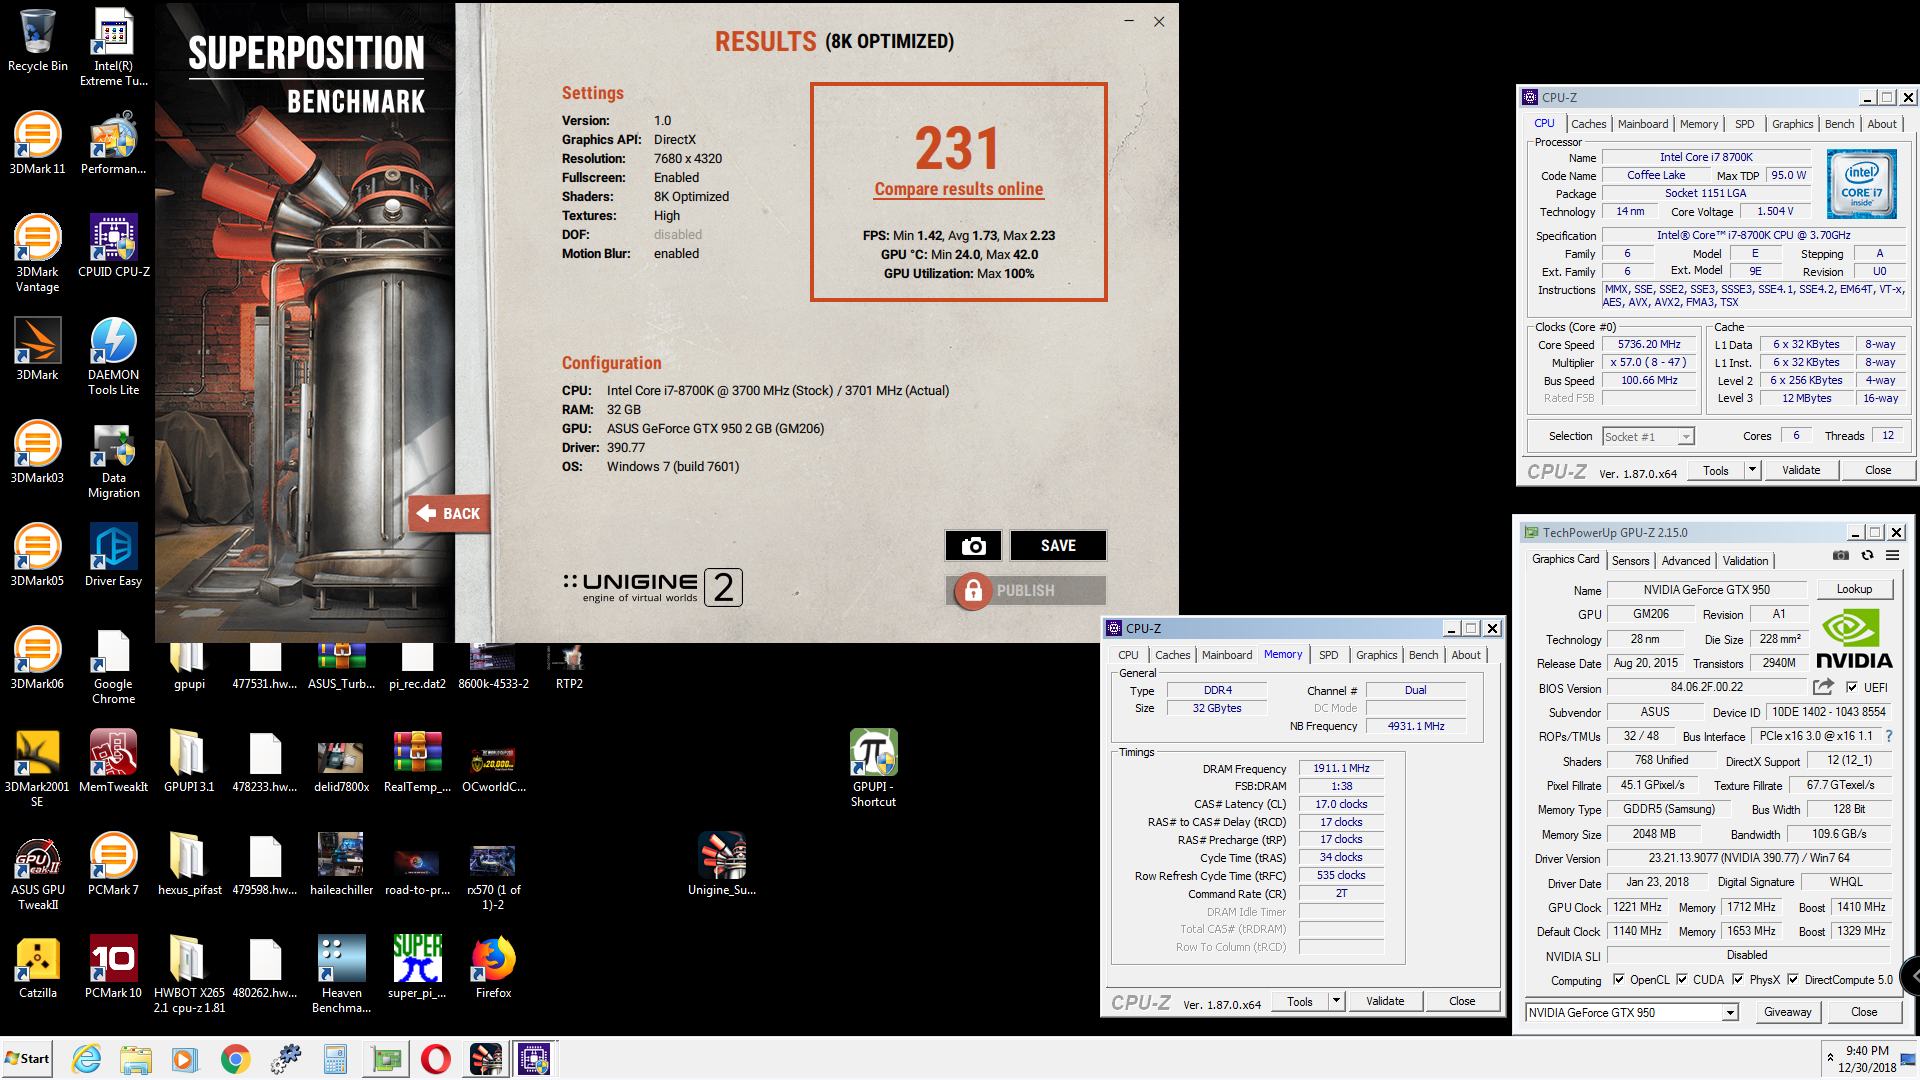
Task: Select the GPUPI Shortcut desktop icon
Action: [x=873, y=768]
